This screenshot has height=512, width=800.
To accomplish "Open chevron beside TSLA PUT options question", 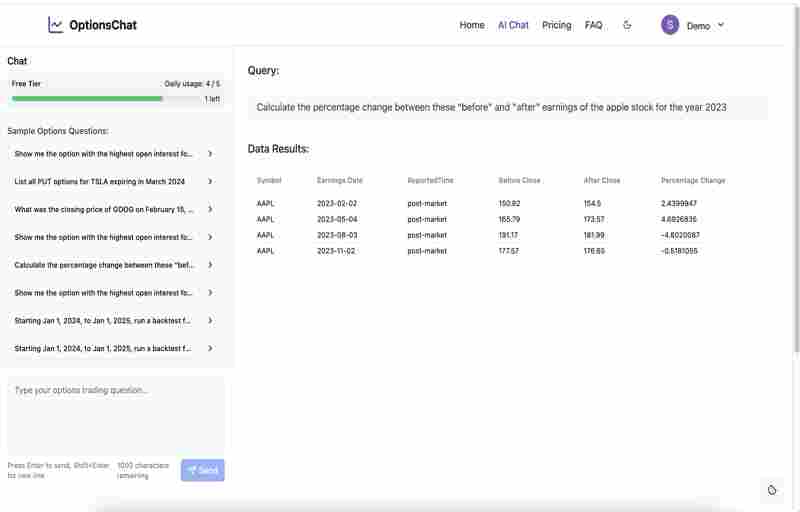I will pos(210,182).
